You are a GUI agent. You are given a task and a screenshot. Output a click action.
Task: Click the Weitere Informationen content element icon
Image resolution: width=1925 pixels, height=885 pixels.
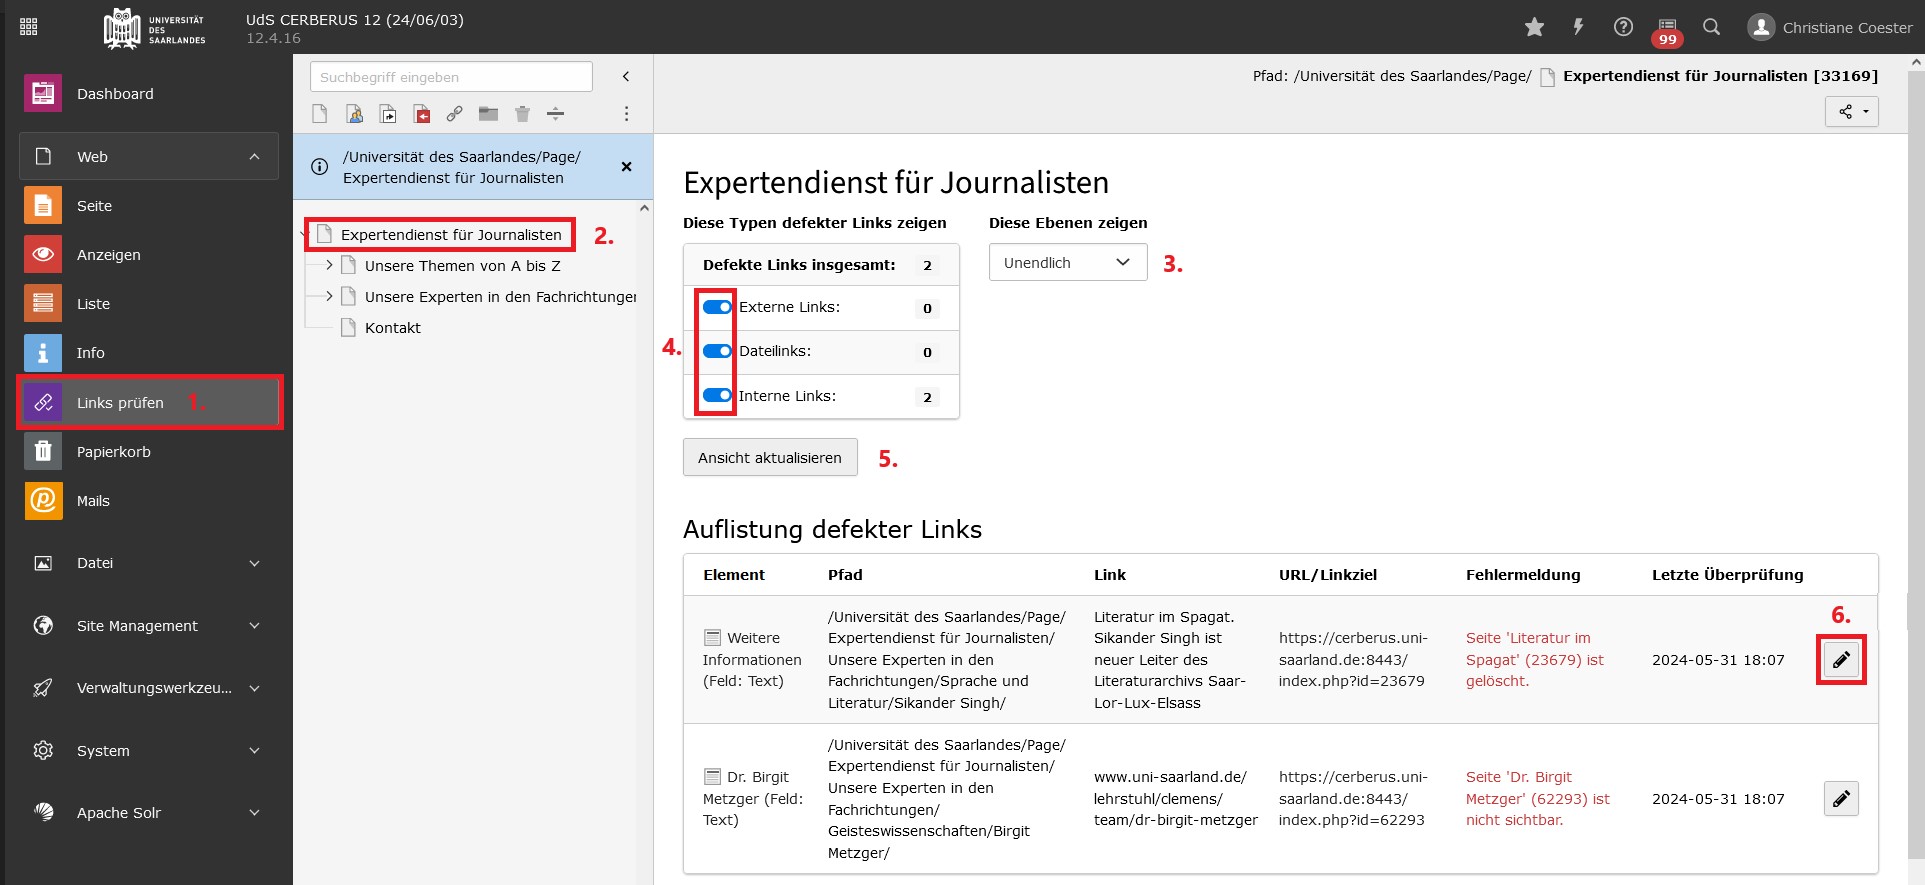[712, 638]
